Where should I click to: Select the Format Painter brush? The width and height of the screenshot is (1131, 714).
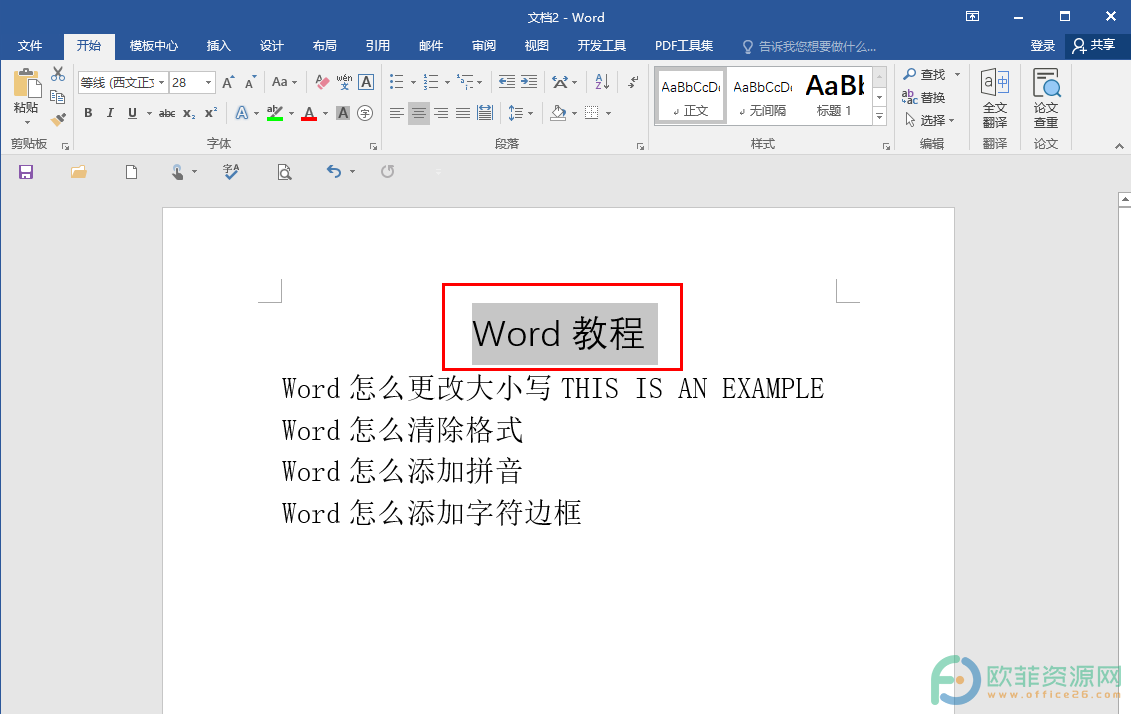coord(58,119)
